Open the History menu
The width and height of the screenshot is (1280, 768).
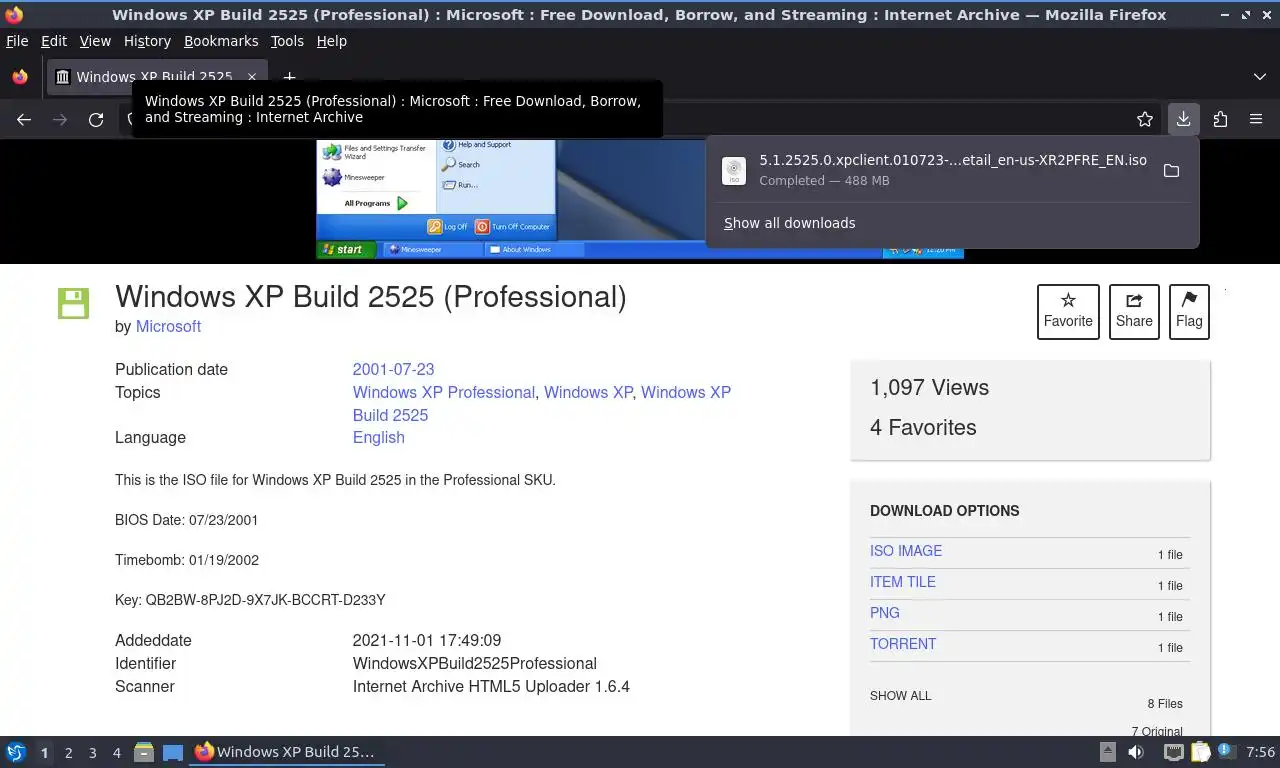147,41
